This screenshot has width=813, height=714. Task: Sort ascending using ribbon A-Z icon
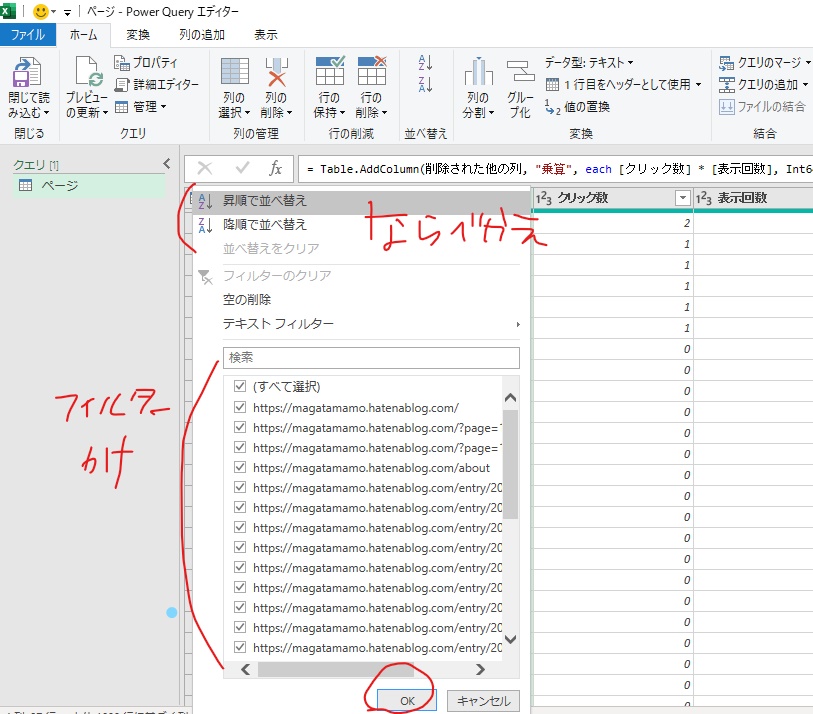coord(425,62)
